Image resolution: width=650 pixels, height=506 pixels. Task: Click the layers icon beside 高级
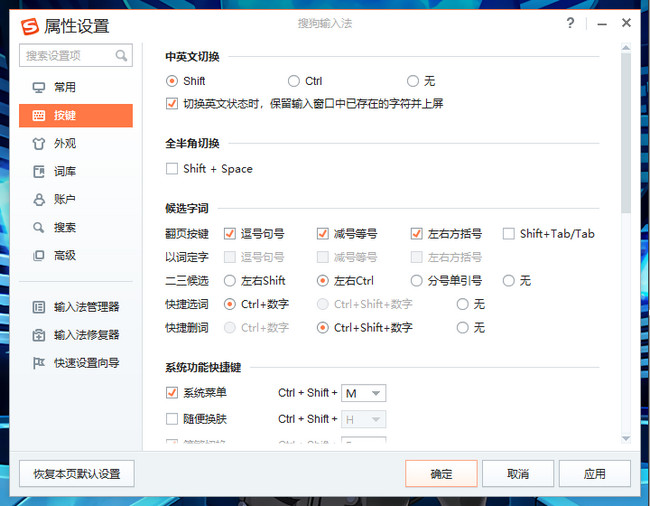coord(39,255)
